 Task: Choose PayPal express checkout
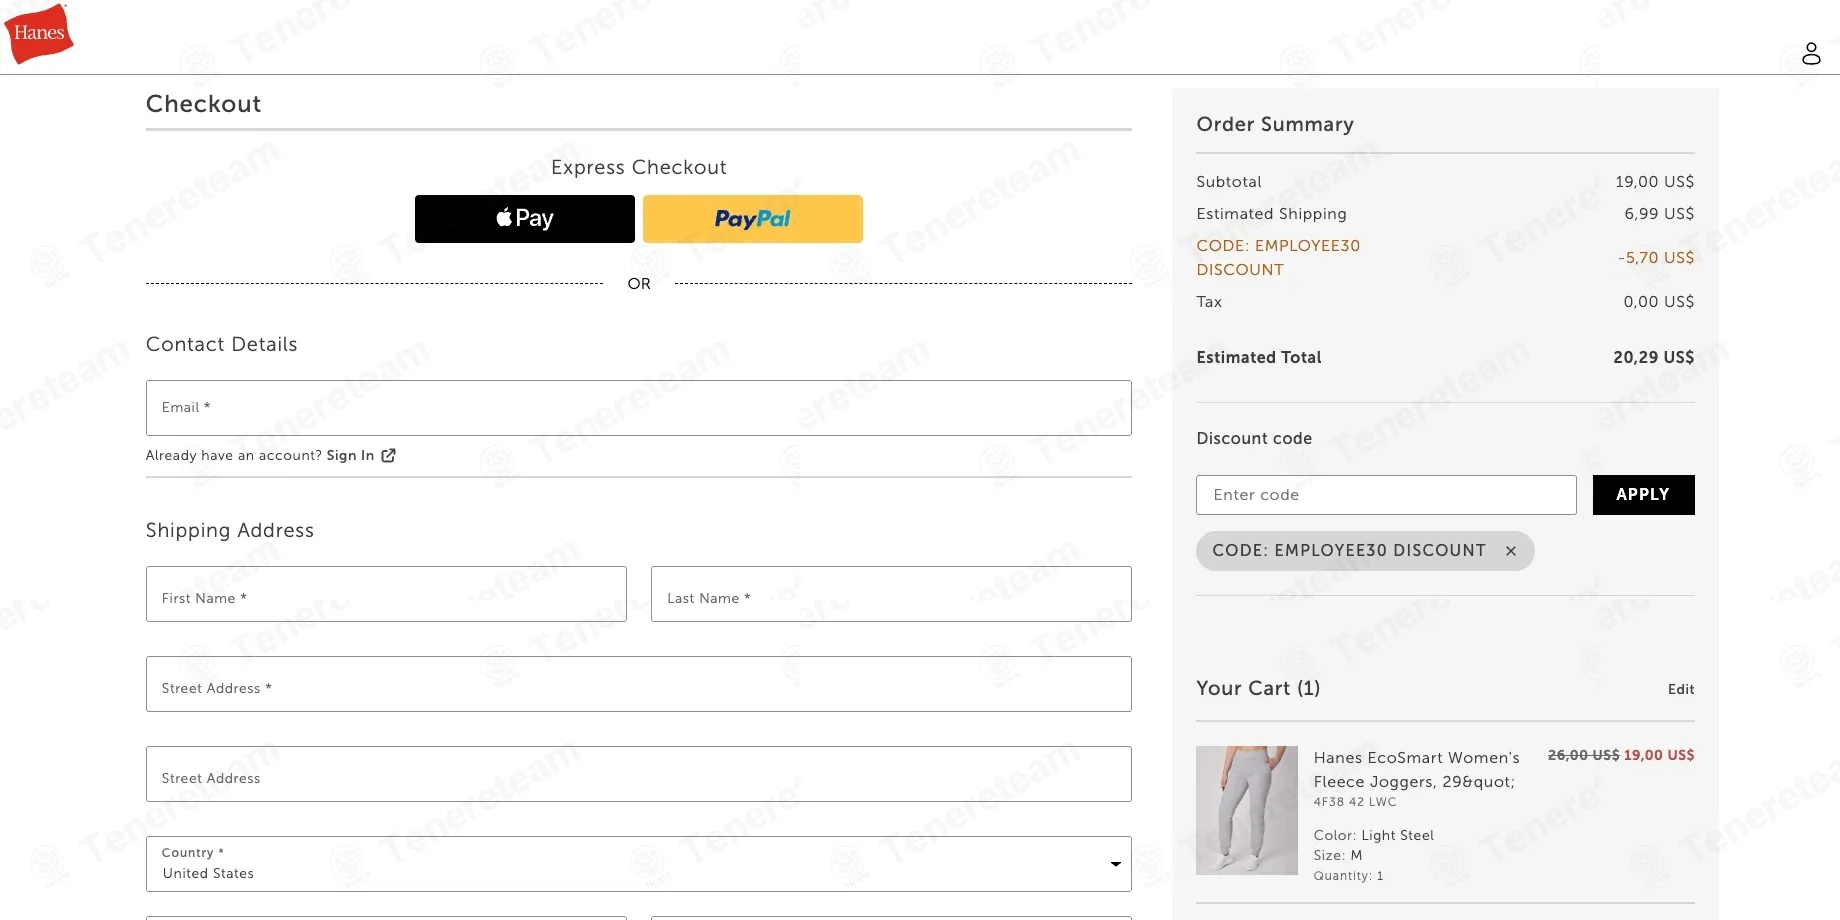click(x=753, y=219)
